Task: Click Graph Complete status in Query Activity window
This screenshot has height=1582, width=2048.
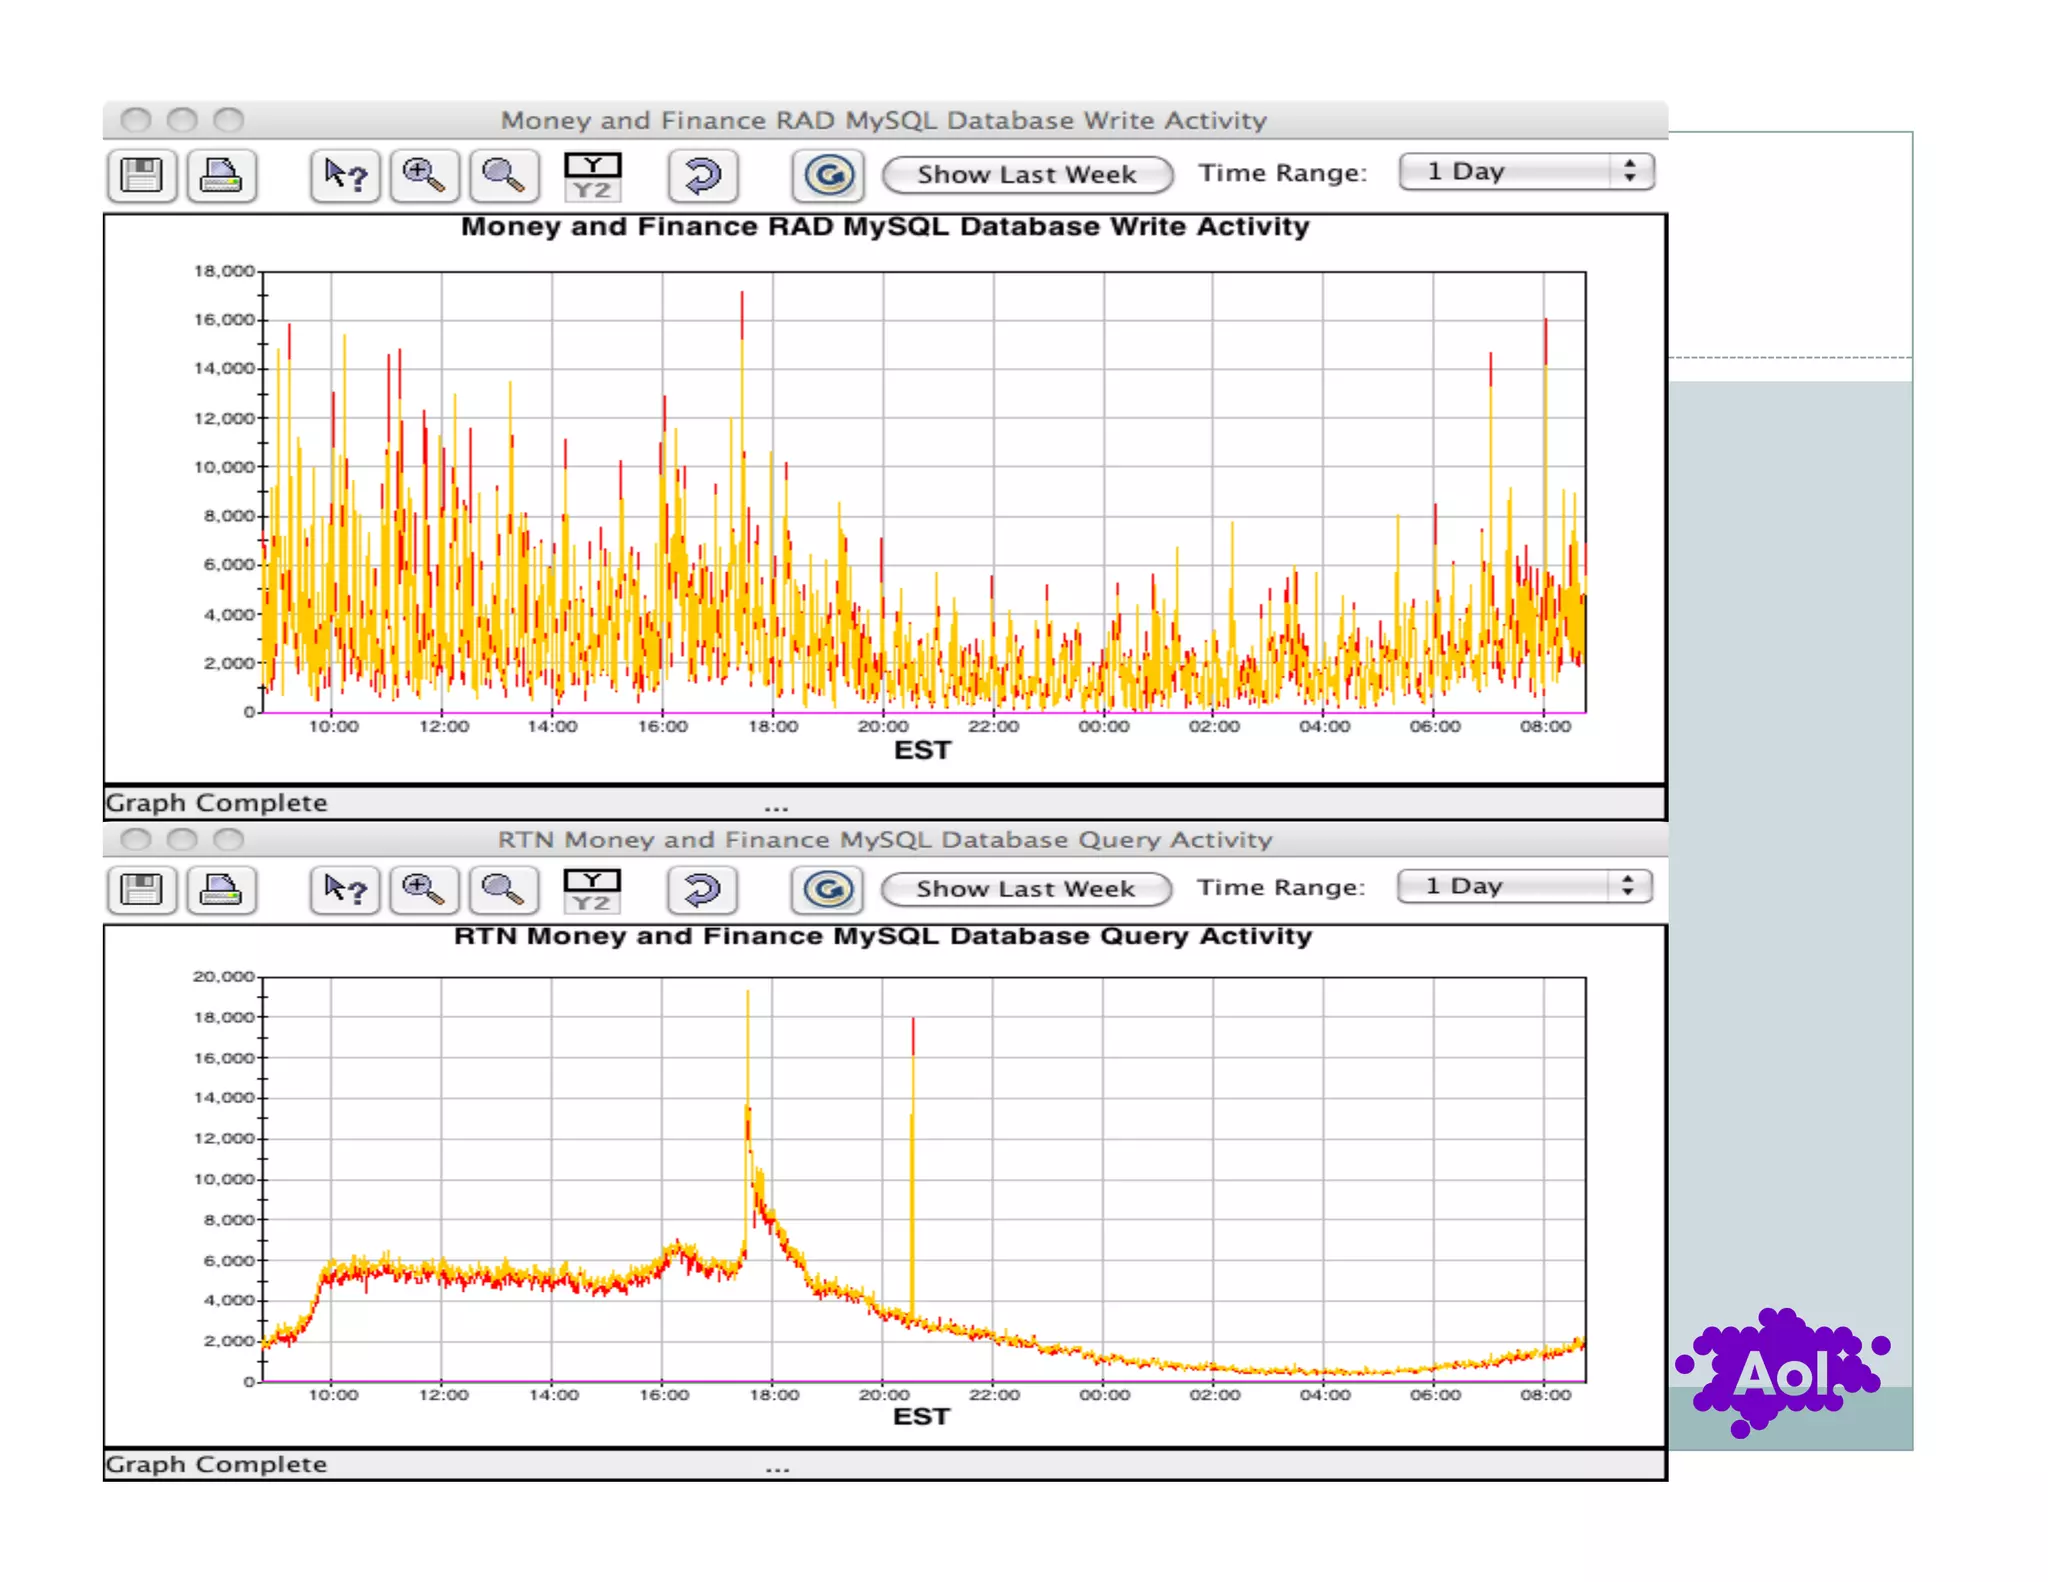Action: pos(216,1464)
